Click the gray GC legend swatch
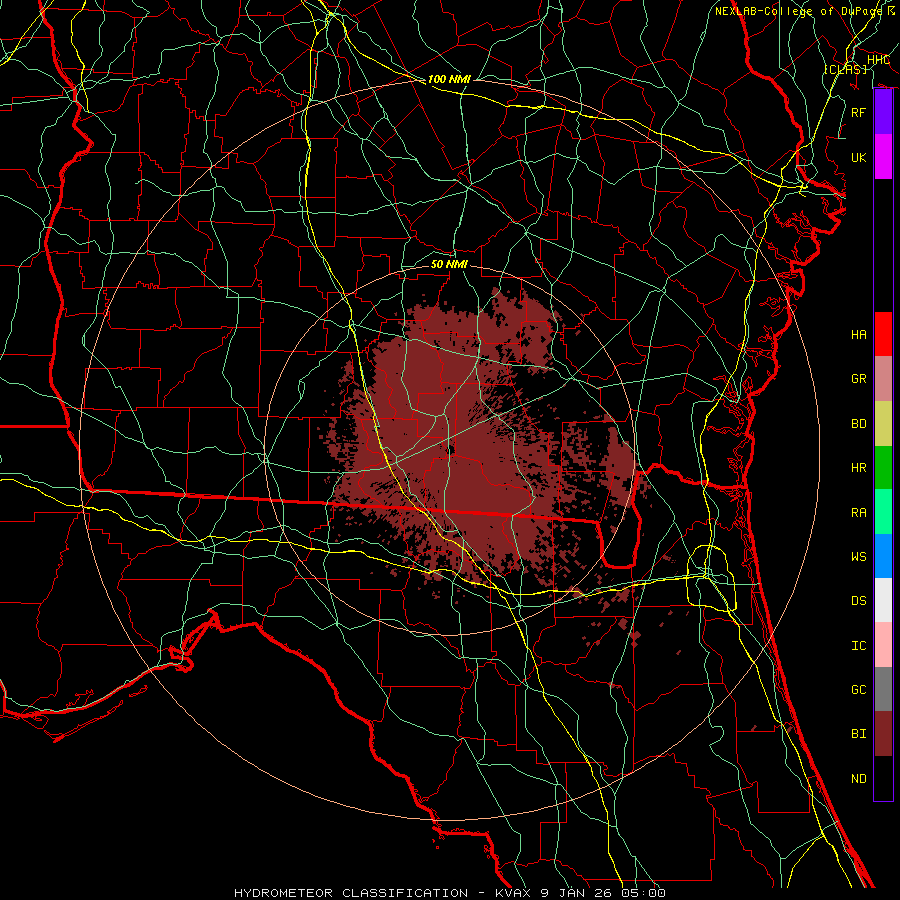The image size is (900, 900). (883, 689)
